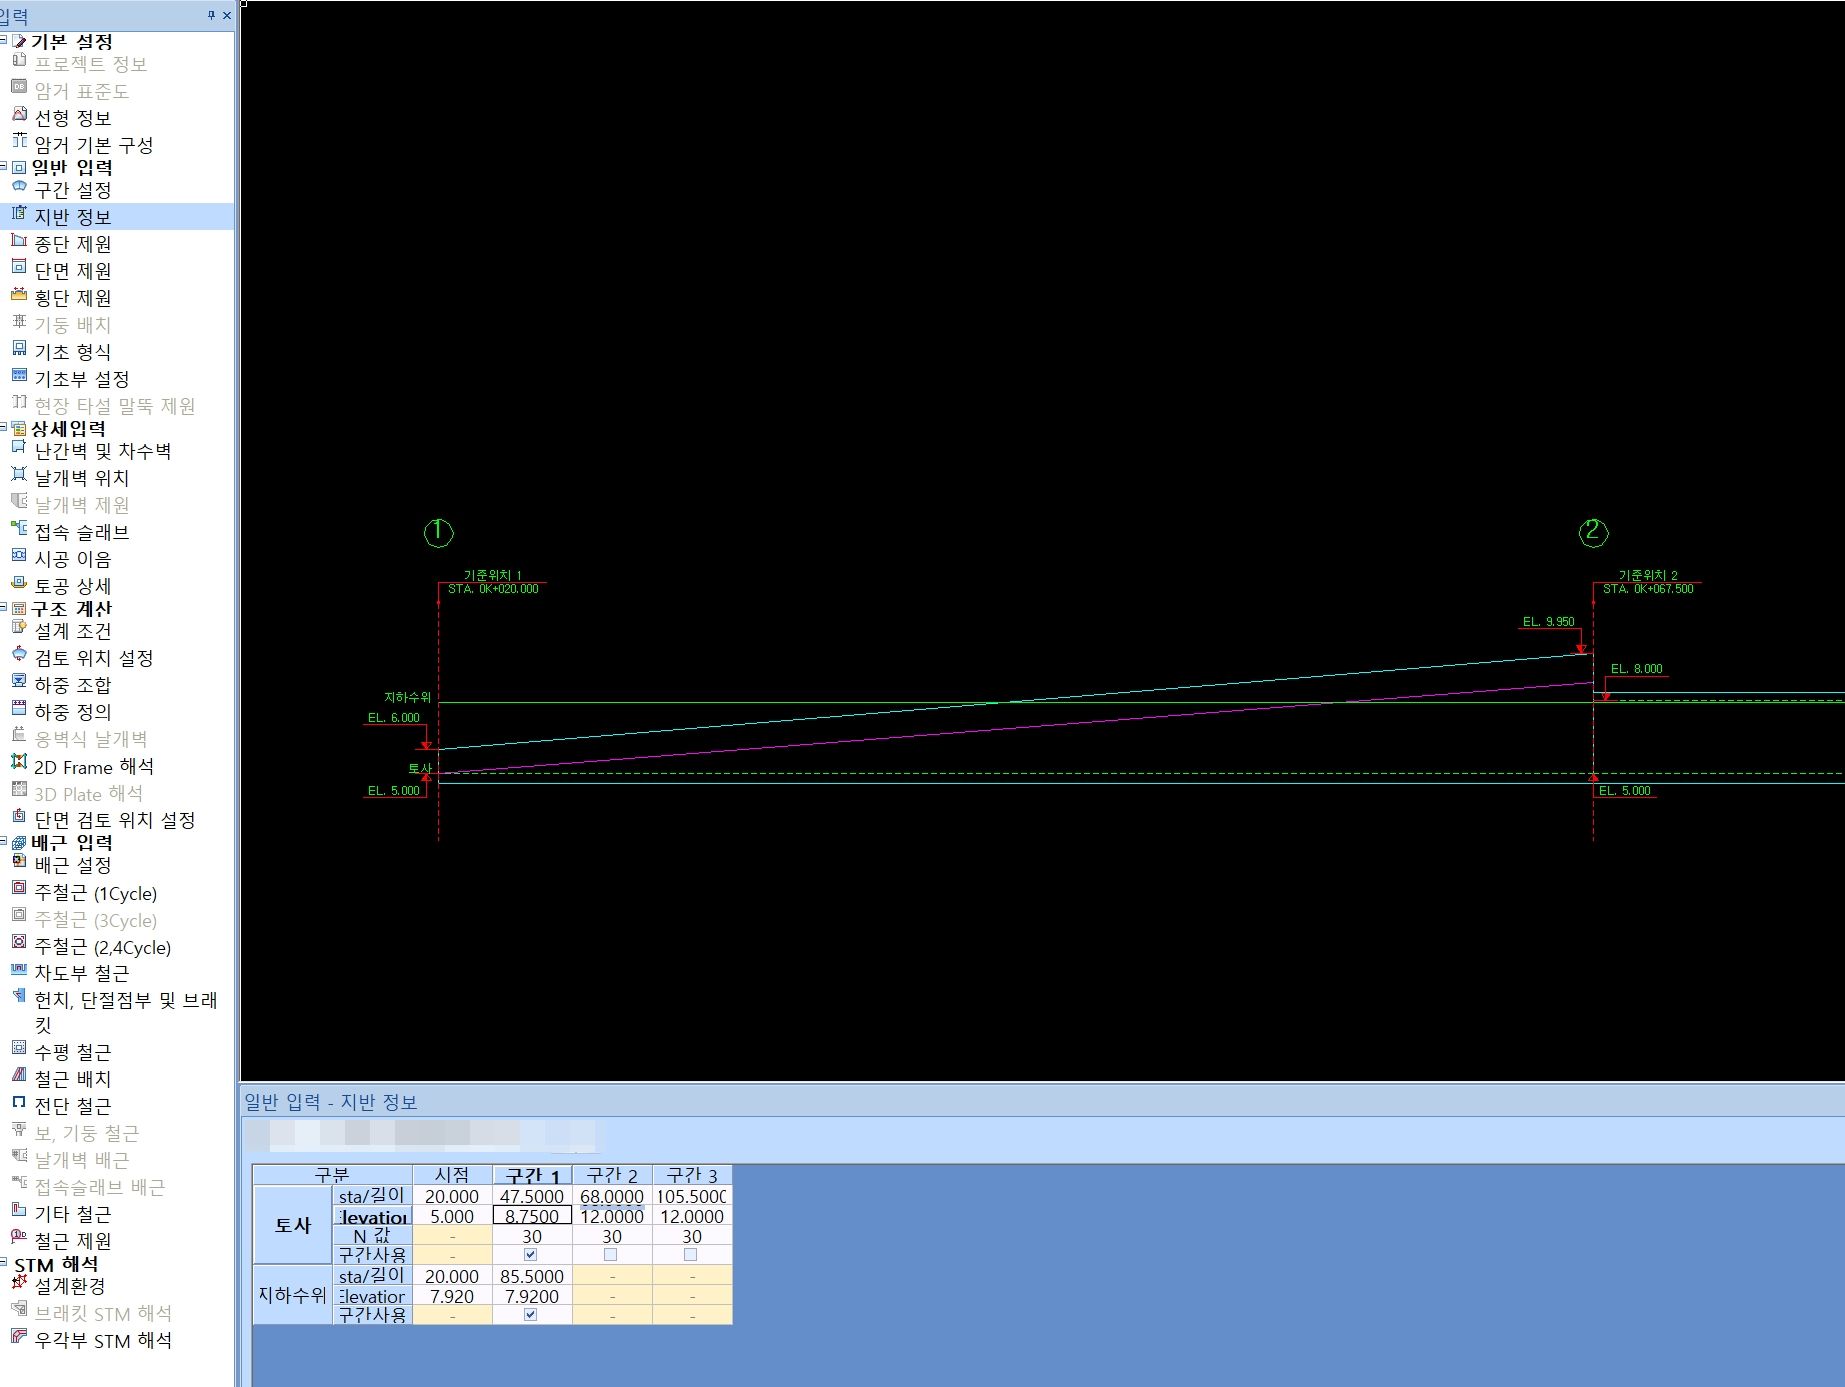Click the 기초 형식 icon

click(19, 348)
